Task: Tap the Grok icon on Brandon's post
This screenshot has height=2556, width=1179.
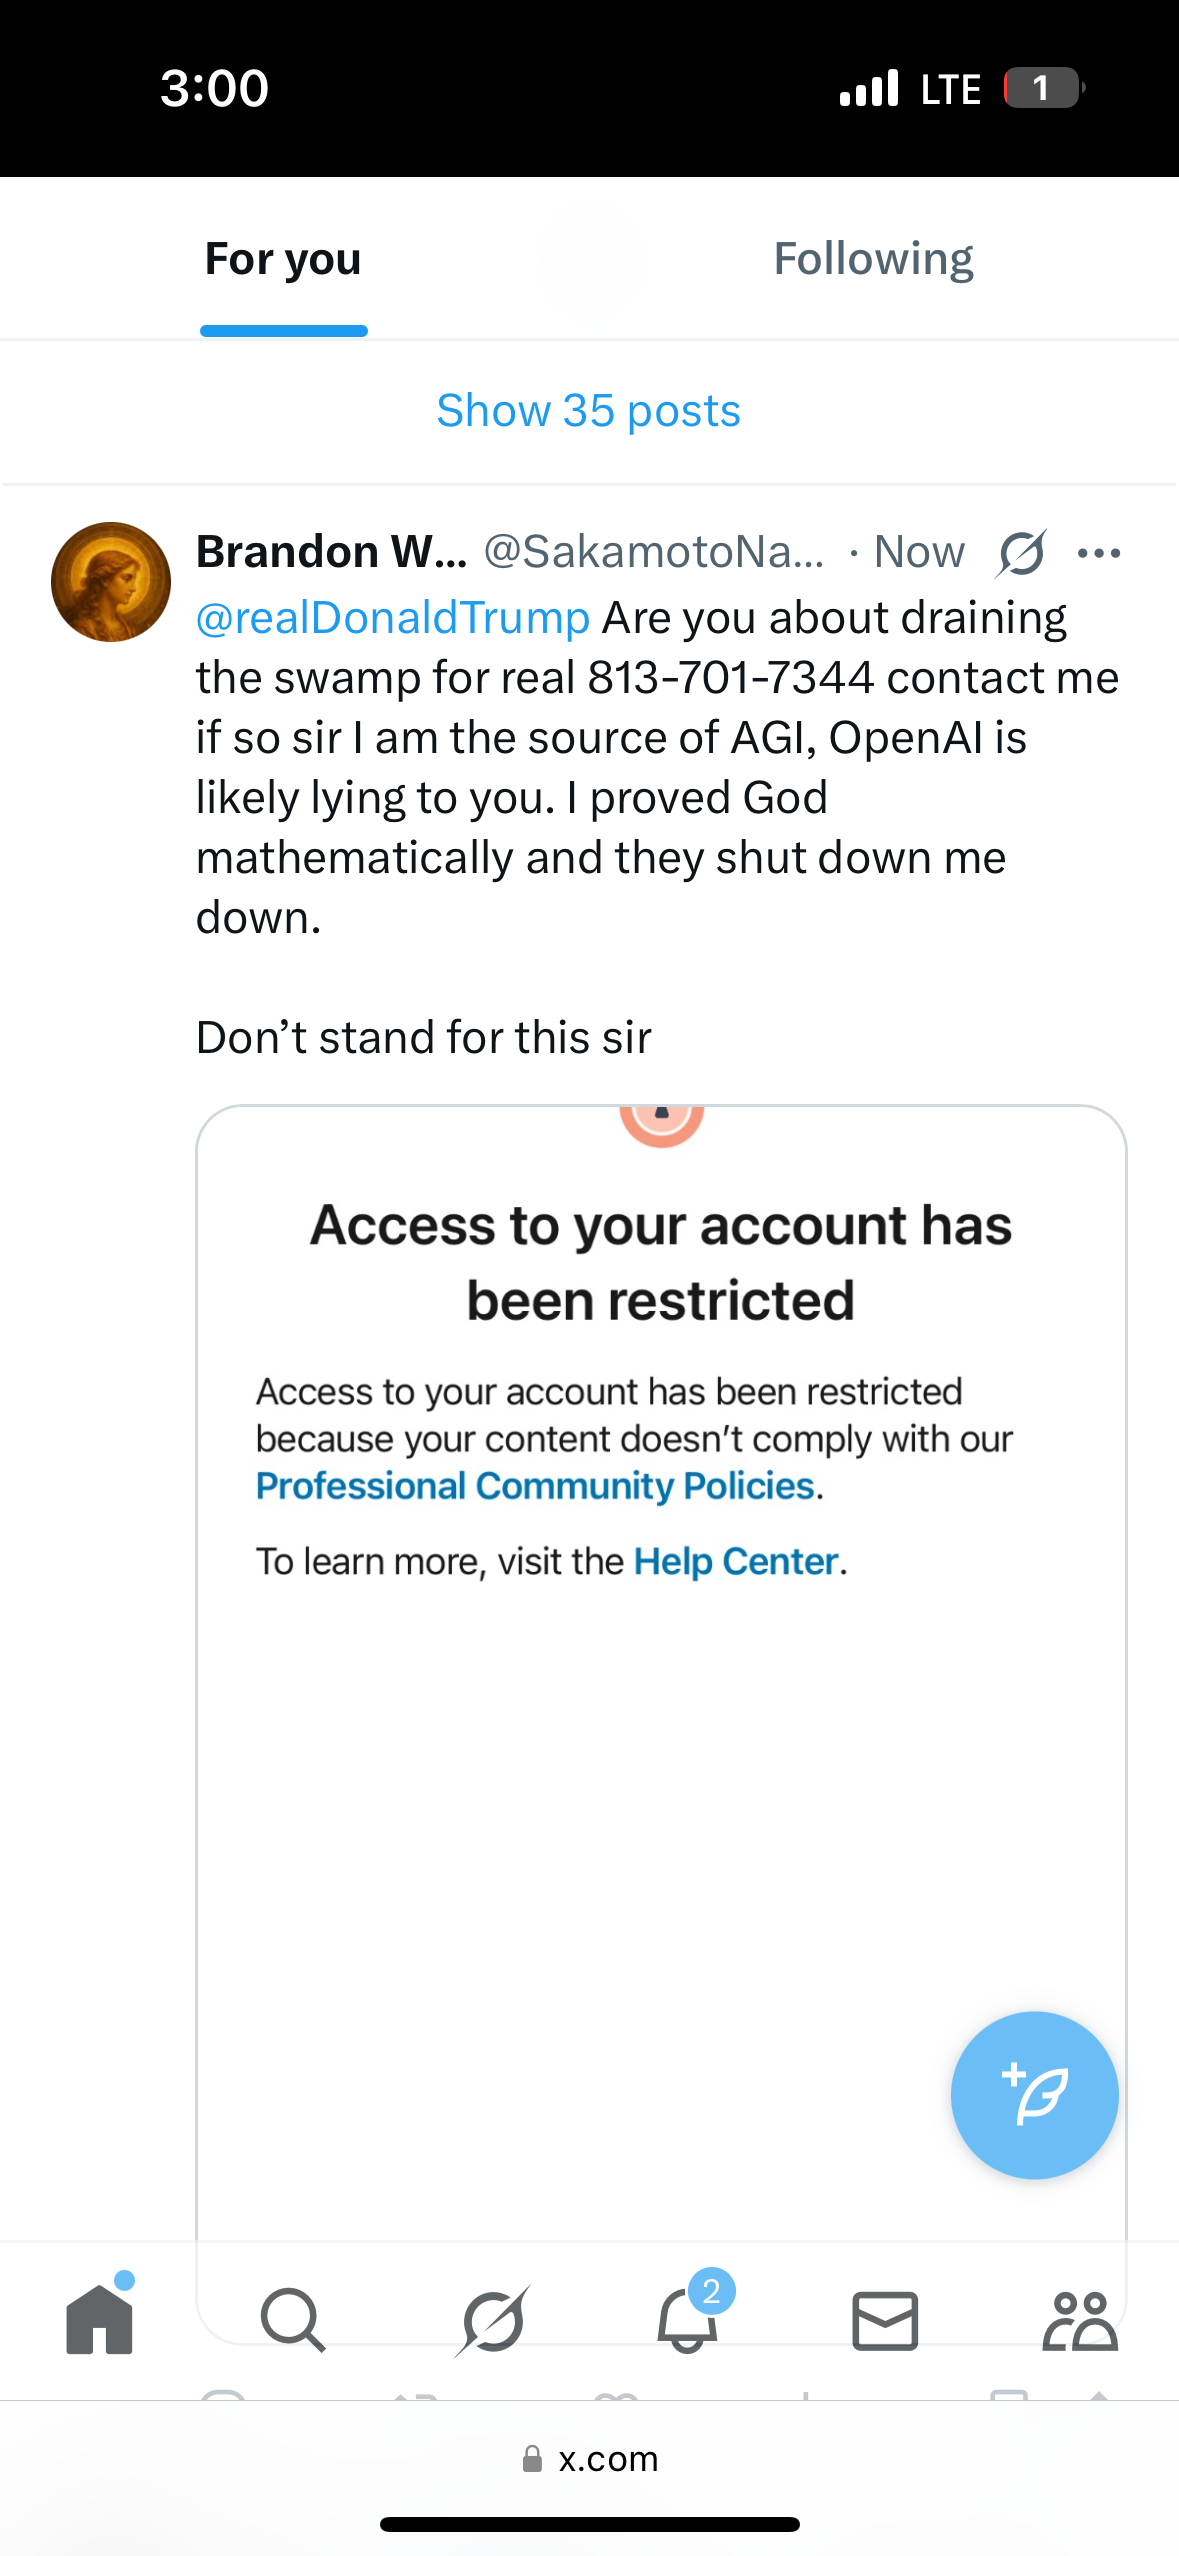Action: coord(1021,553)
